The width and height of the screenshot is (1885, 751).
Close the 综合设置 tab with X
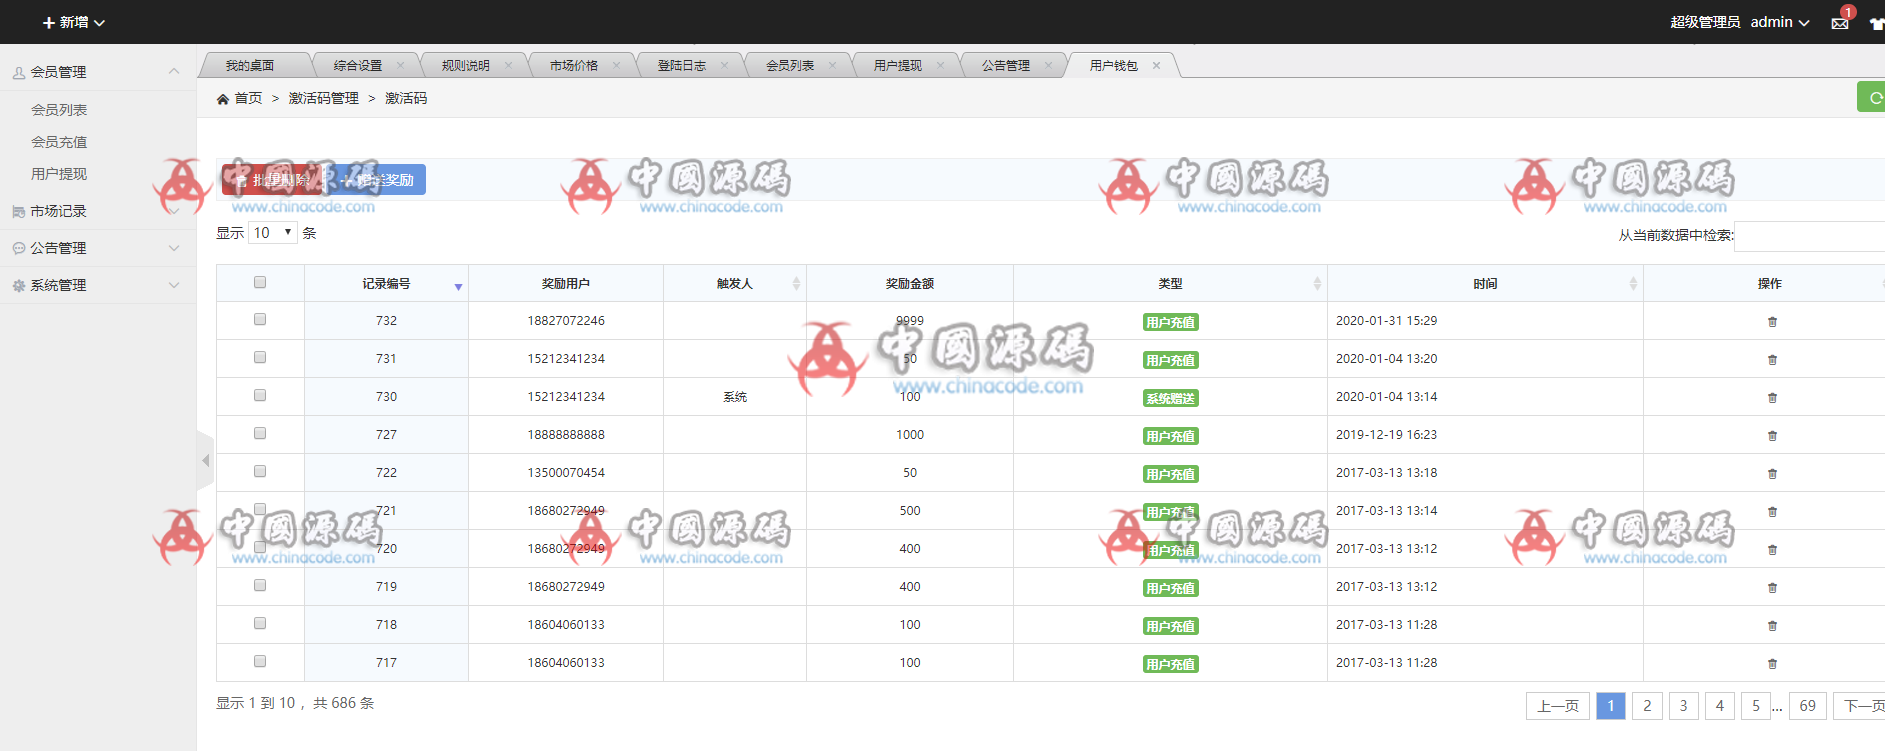pos(400,66)
